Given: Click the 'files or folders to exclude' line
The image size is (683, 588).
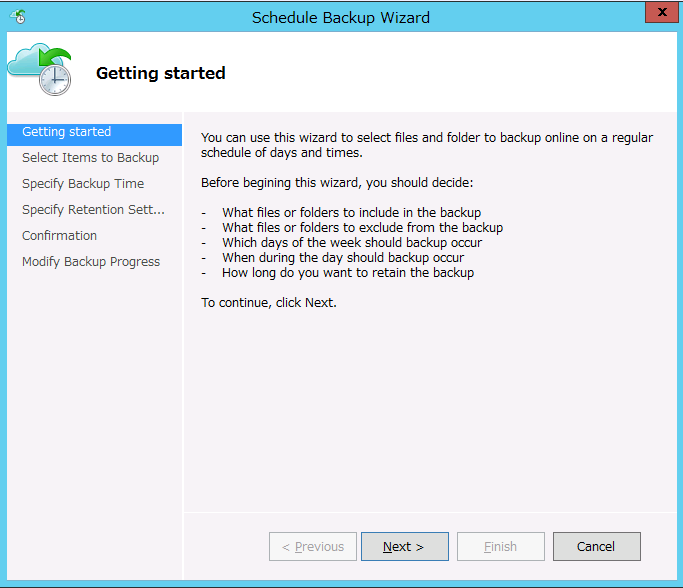Looking at the screenshot, I should tap(362, 228).
